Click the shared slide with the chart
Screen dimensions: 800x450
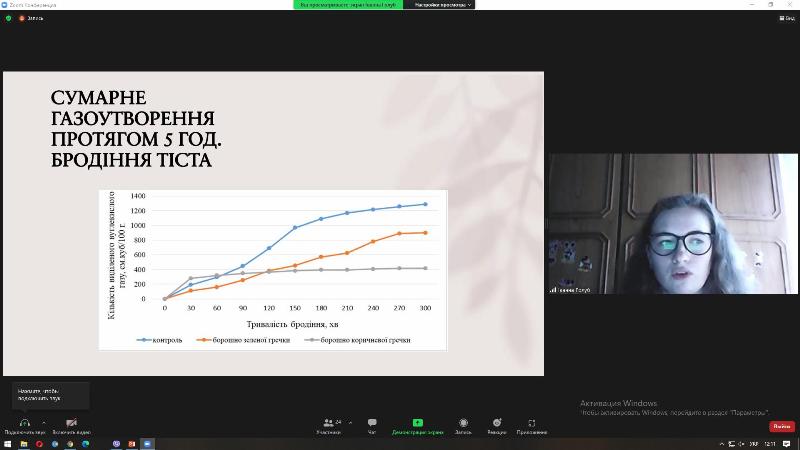click(273, 223)
